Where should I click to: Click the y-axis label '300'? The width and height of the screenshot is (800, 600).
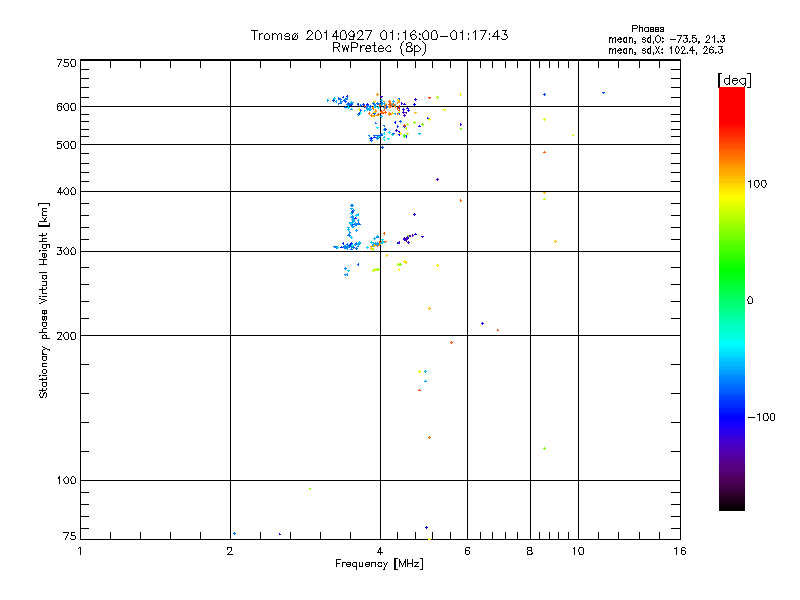pos(66,252)
